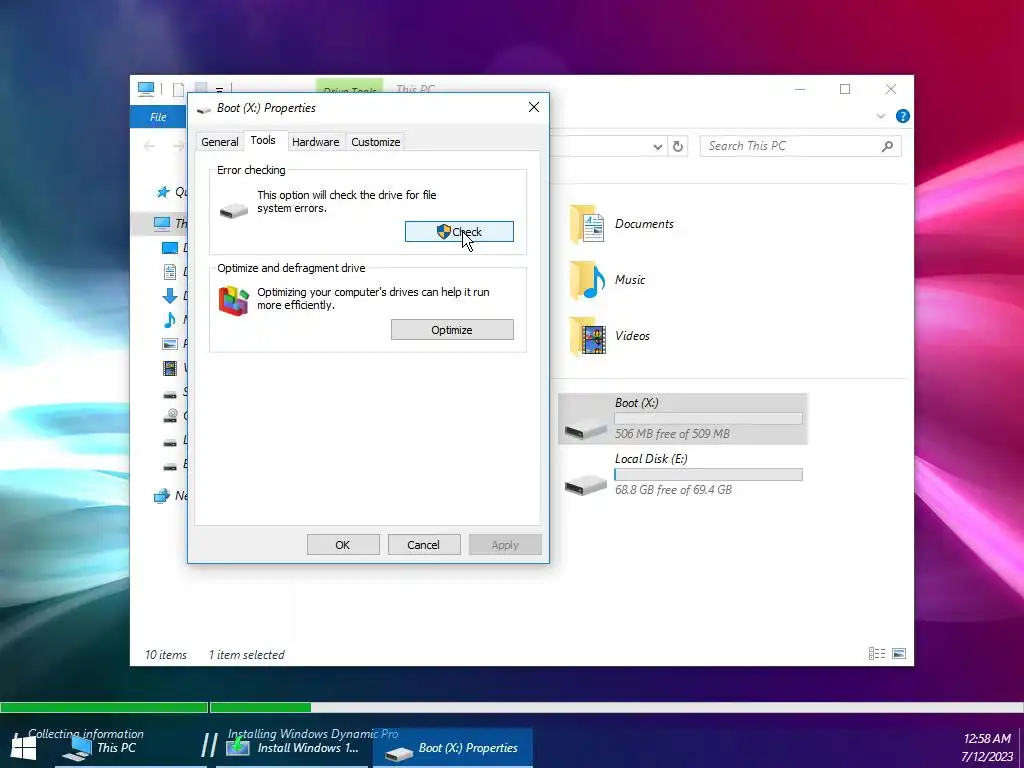Open Pictures icon in the navigation pane

click(170, 344)
